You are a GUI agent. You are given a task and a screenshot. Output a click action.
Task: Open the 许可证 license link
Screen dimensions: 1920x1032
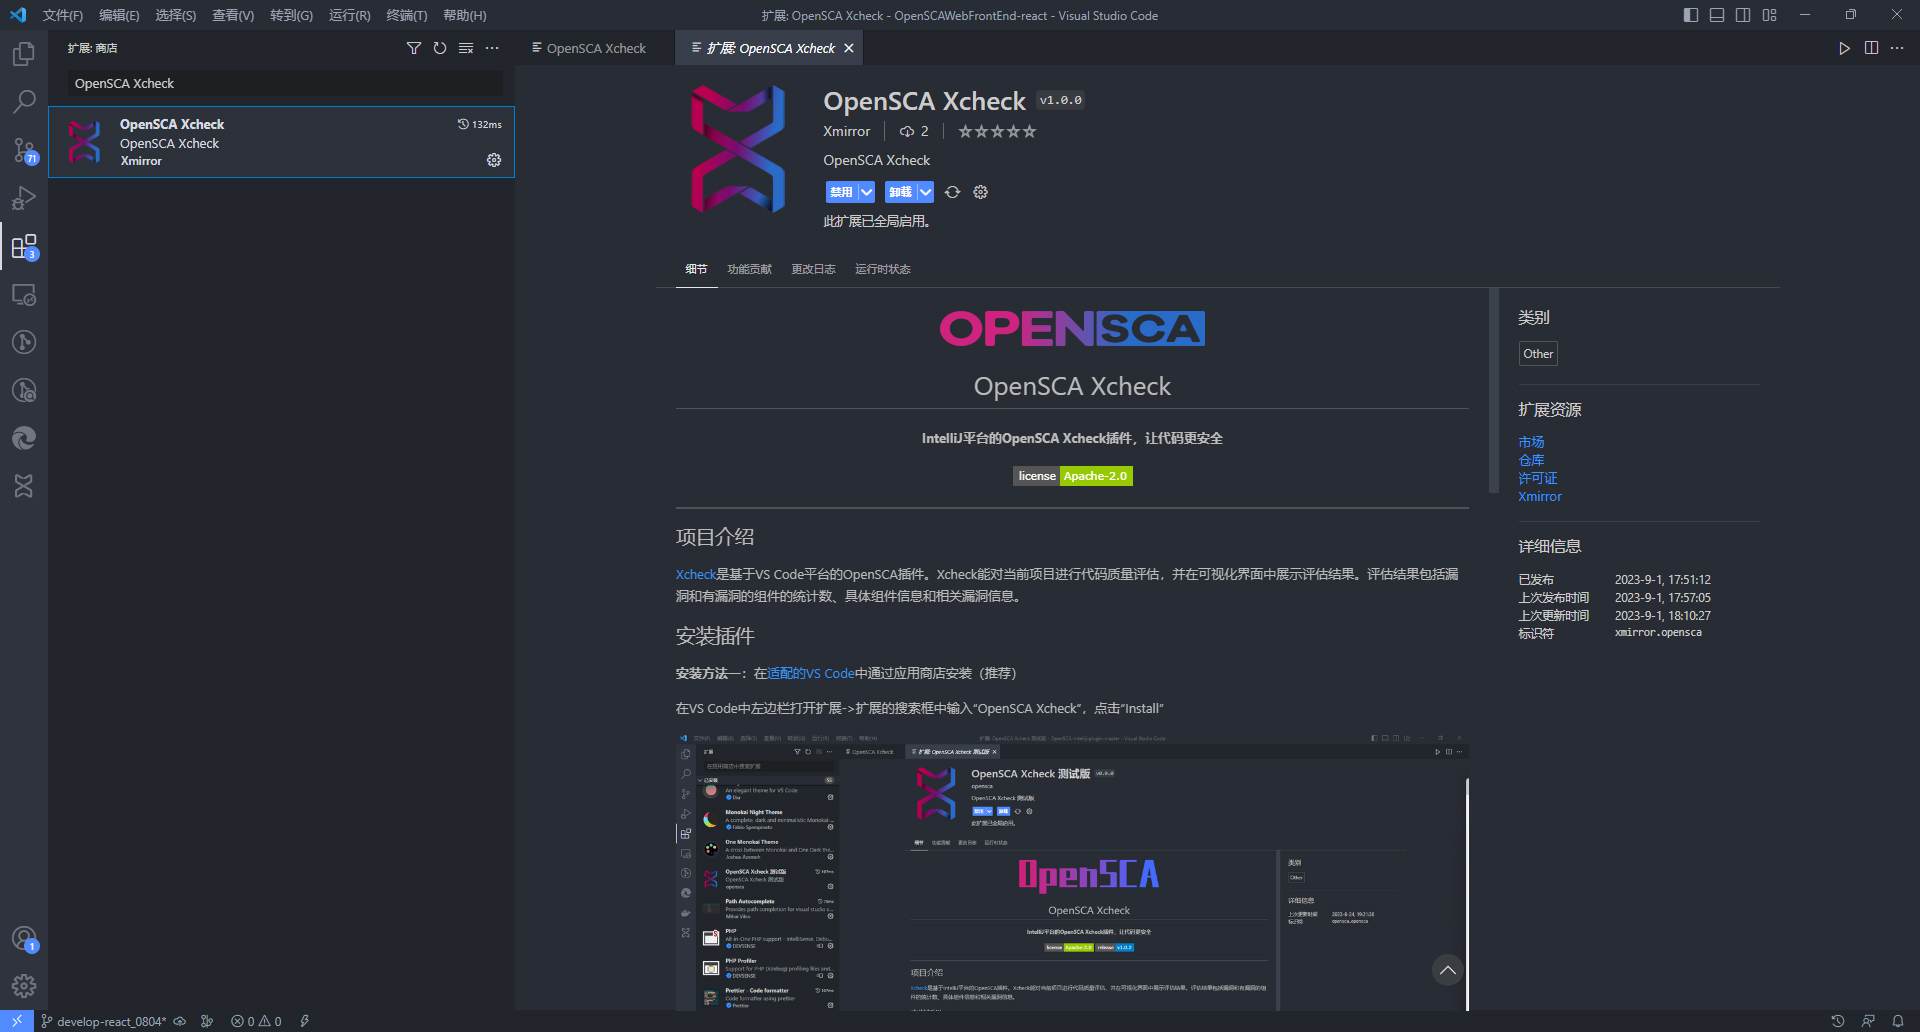[x=1537, y=478]
